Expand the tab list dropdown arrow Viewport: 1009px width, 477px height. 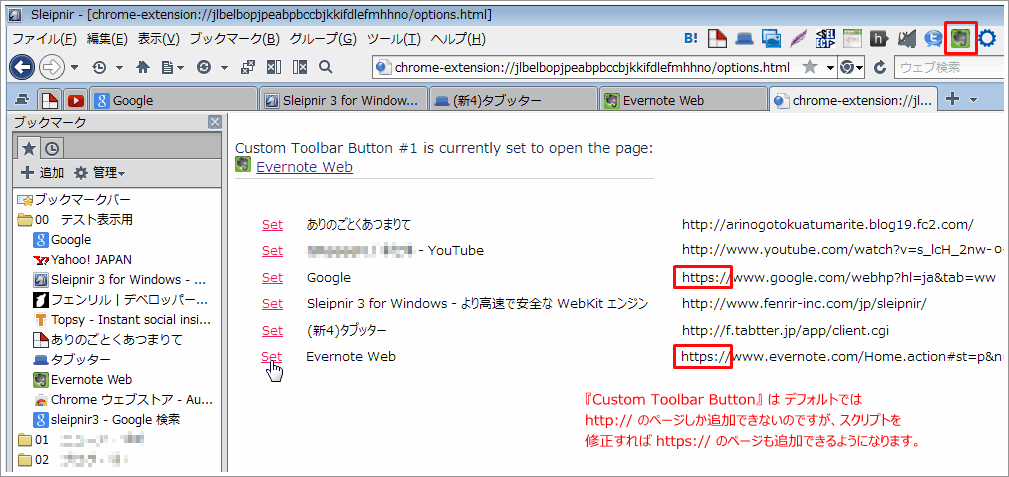tap(973, 100)
